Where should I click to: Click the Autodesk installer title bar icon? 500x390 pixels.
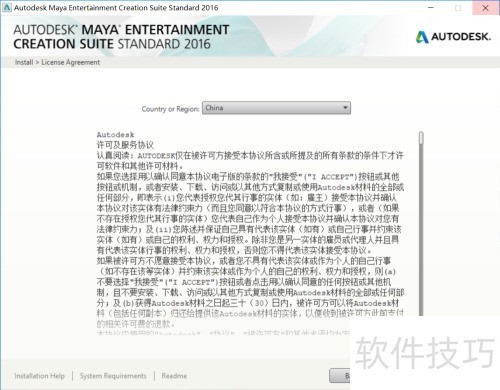coord(6,7)
